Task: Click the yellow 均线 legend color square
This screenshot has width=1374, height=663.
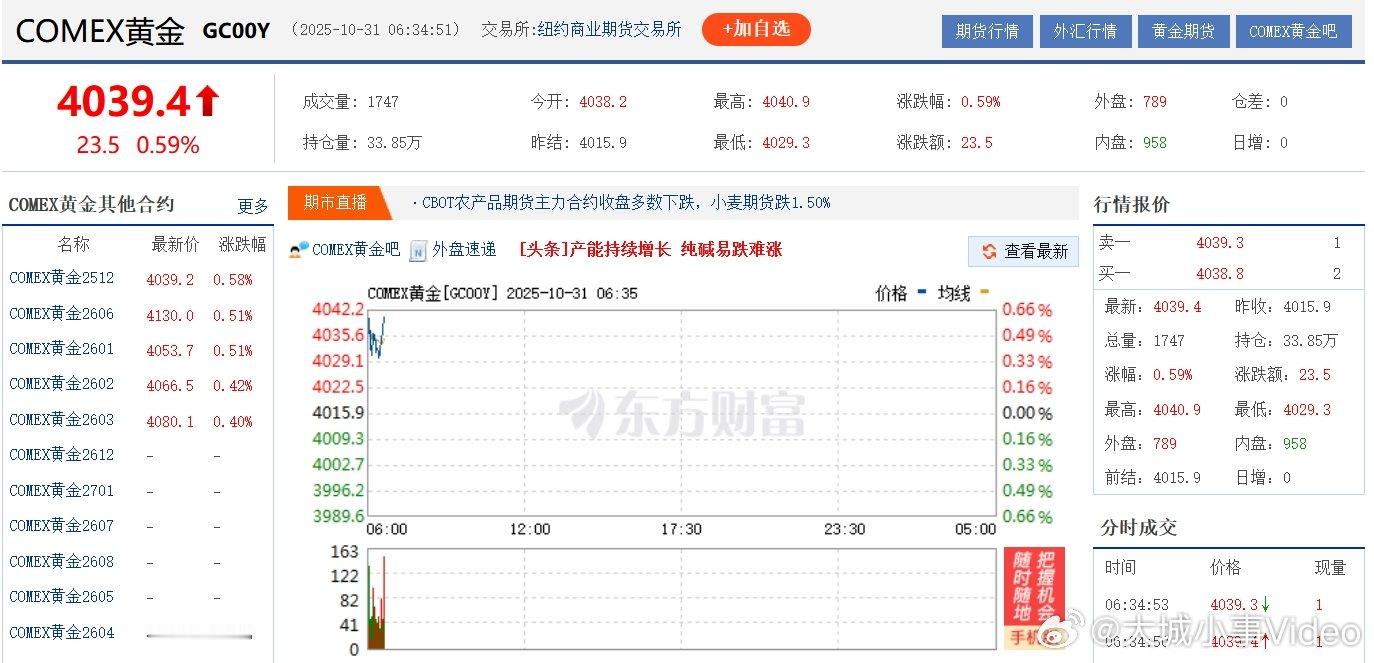Action: click(x=983, y=293)
